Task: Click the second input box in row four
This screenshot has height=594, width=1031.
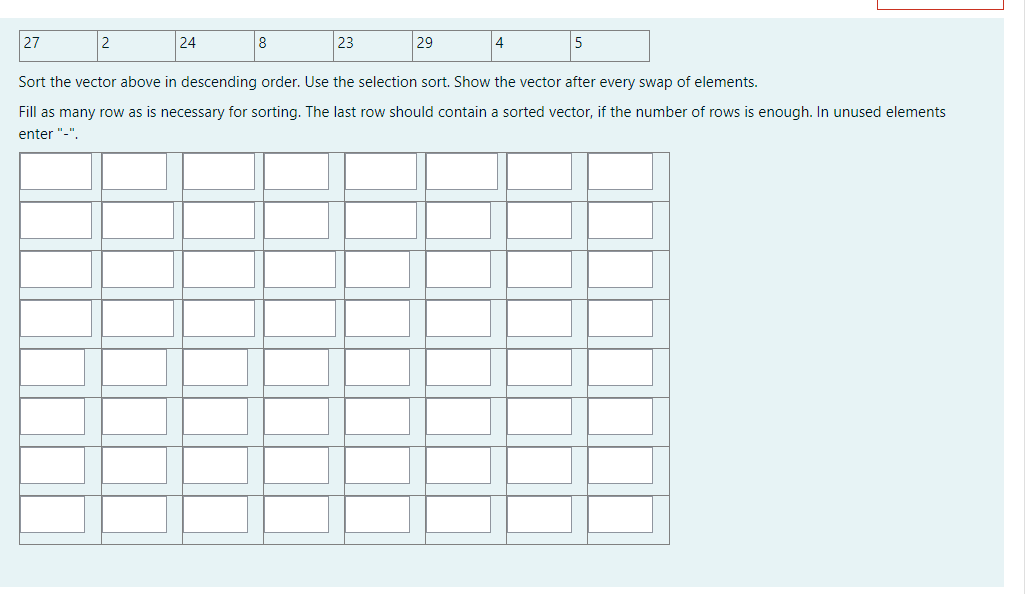Action: (134, 319)
